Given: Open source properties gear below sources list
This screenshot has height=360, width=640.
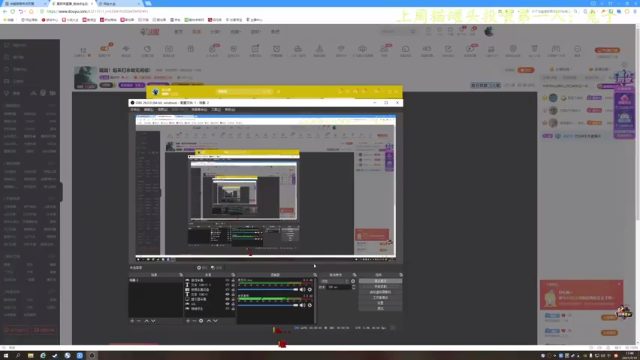Looking at the screenshot, I should 201,321.
